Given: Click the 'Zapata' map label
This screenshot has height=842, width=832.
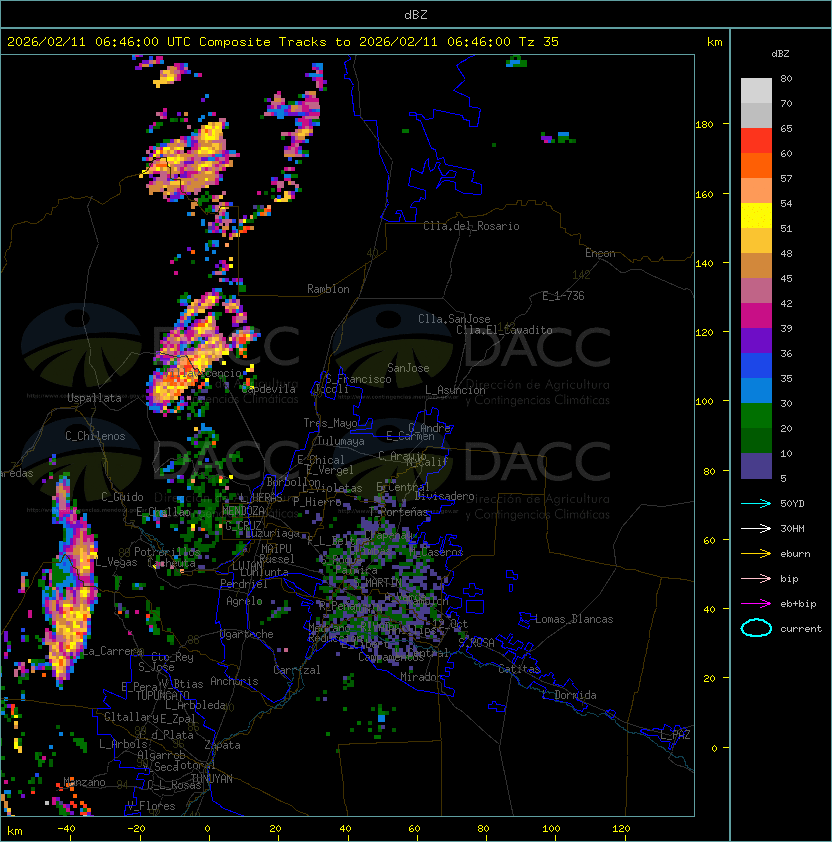Looking at the screenshot, I should 222,745.
